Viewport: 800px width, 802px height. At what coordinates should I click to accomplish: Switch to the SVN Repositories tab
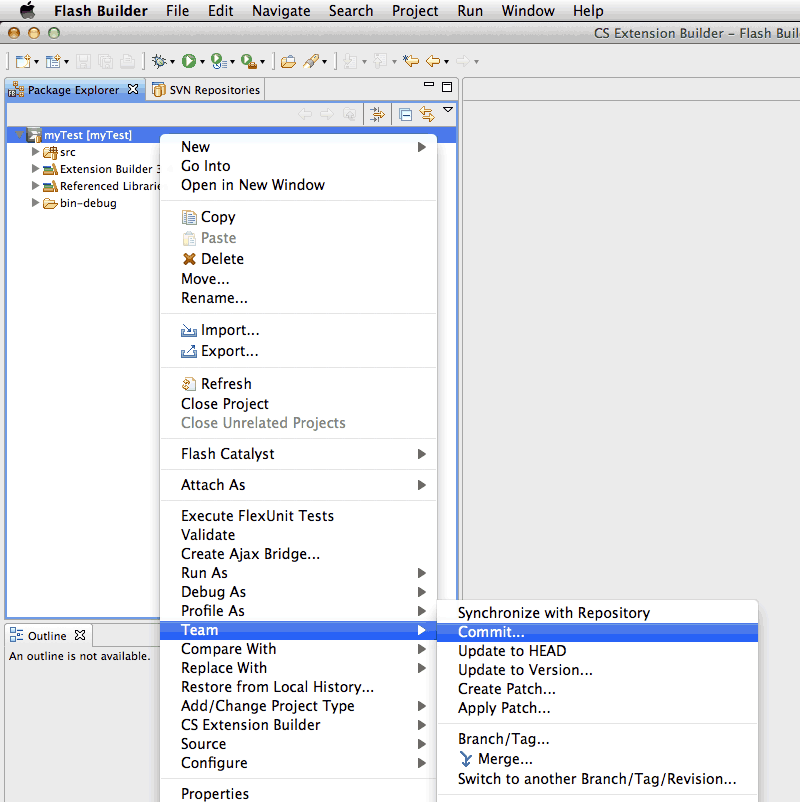point(205,90)
